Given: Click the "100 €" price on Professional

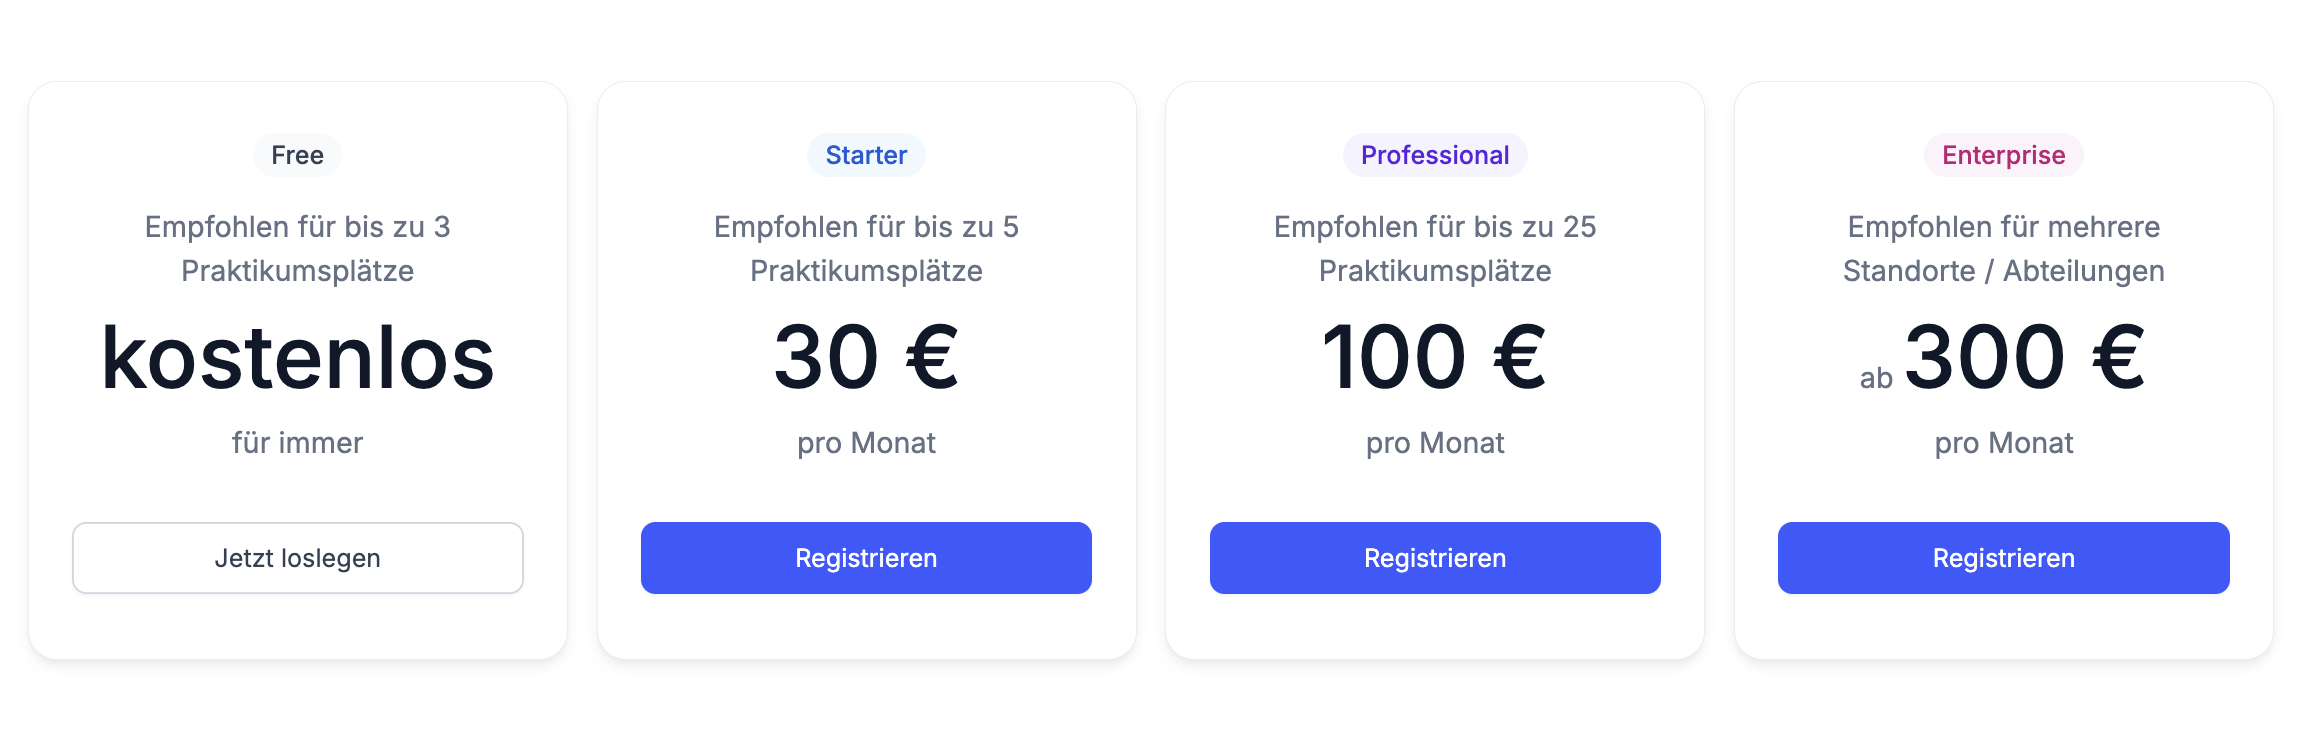Looking at the screenshot, I should point(1434,358).
